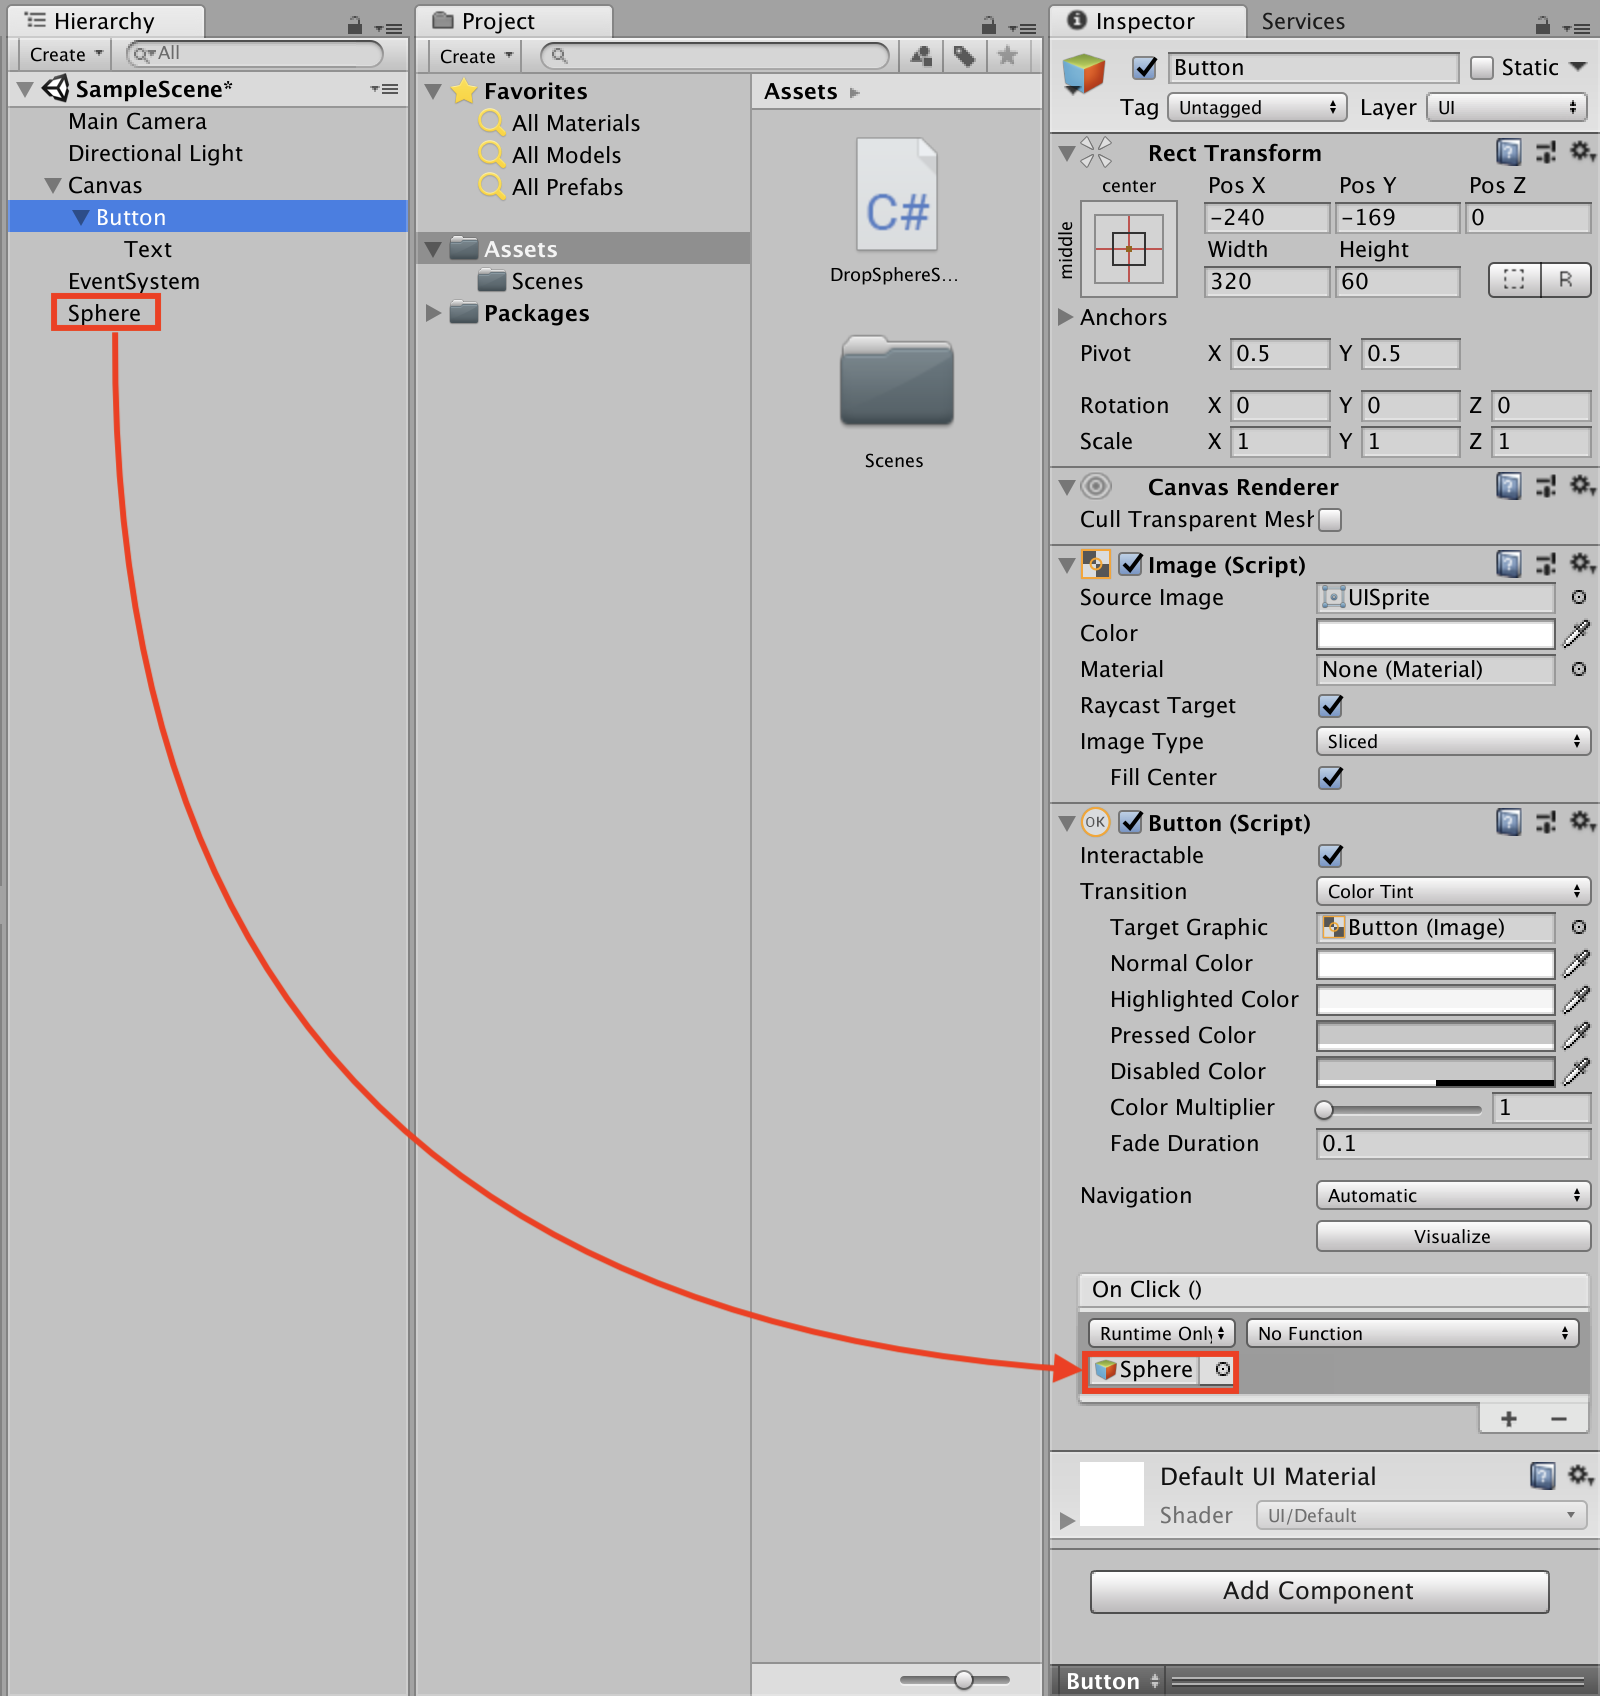
Task: Switch to the Services tab
Action: (1302, 21)
